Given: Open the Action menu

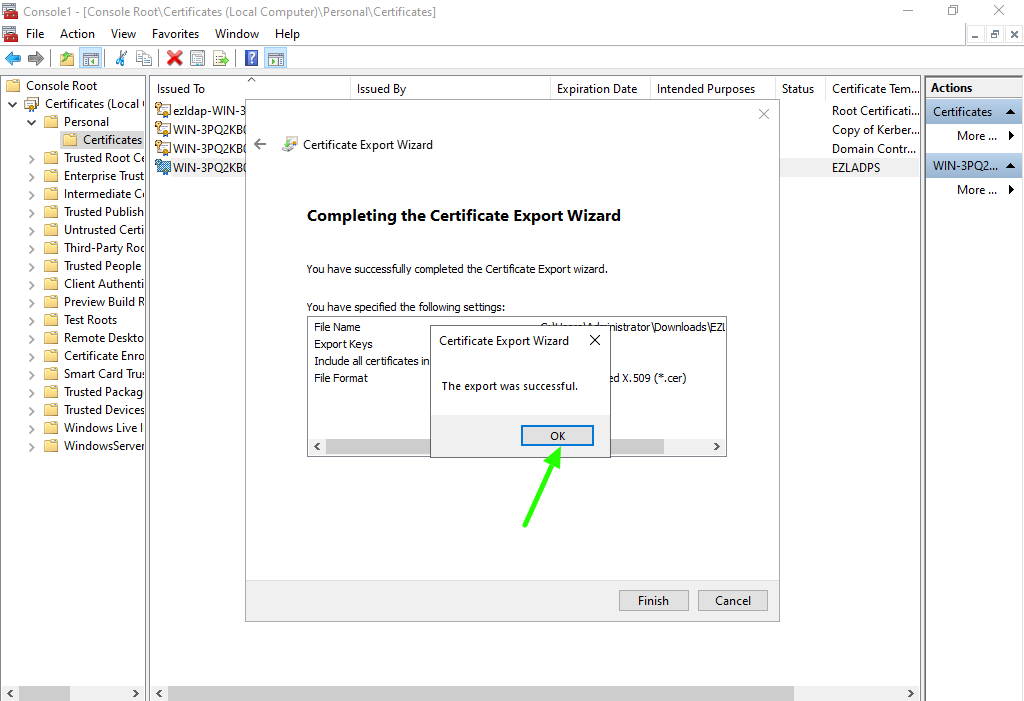Looking at the screenshot, I should coord(77,34).
